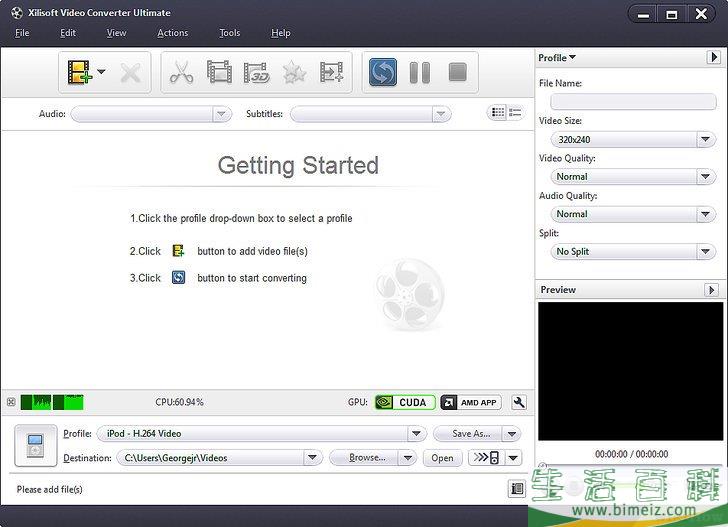728x527 pixels.
Task: Click the CPU:60.94% status text
Action: click(x=179, y=402)
